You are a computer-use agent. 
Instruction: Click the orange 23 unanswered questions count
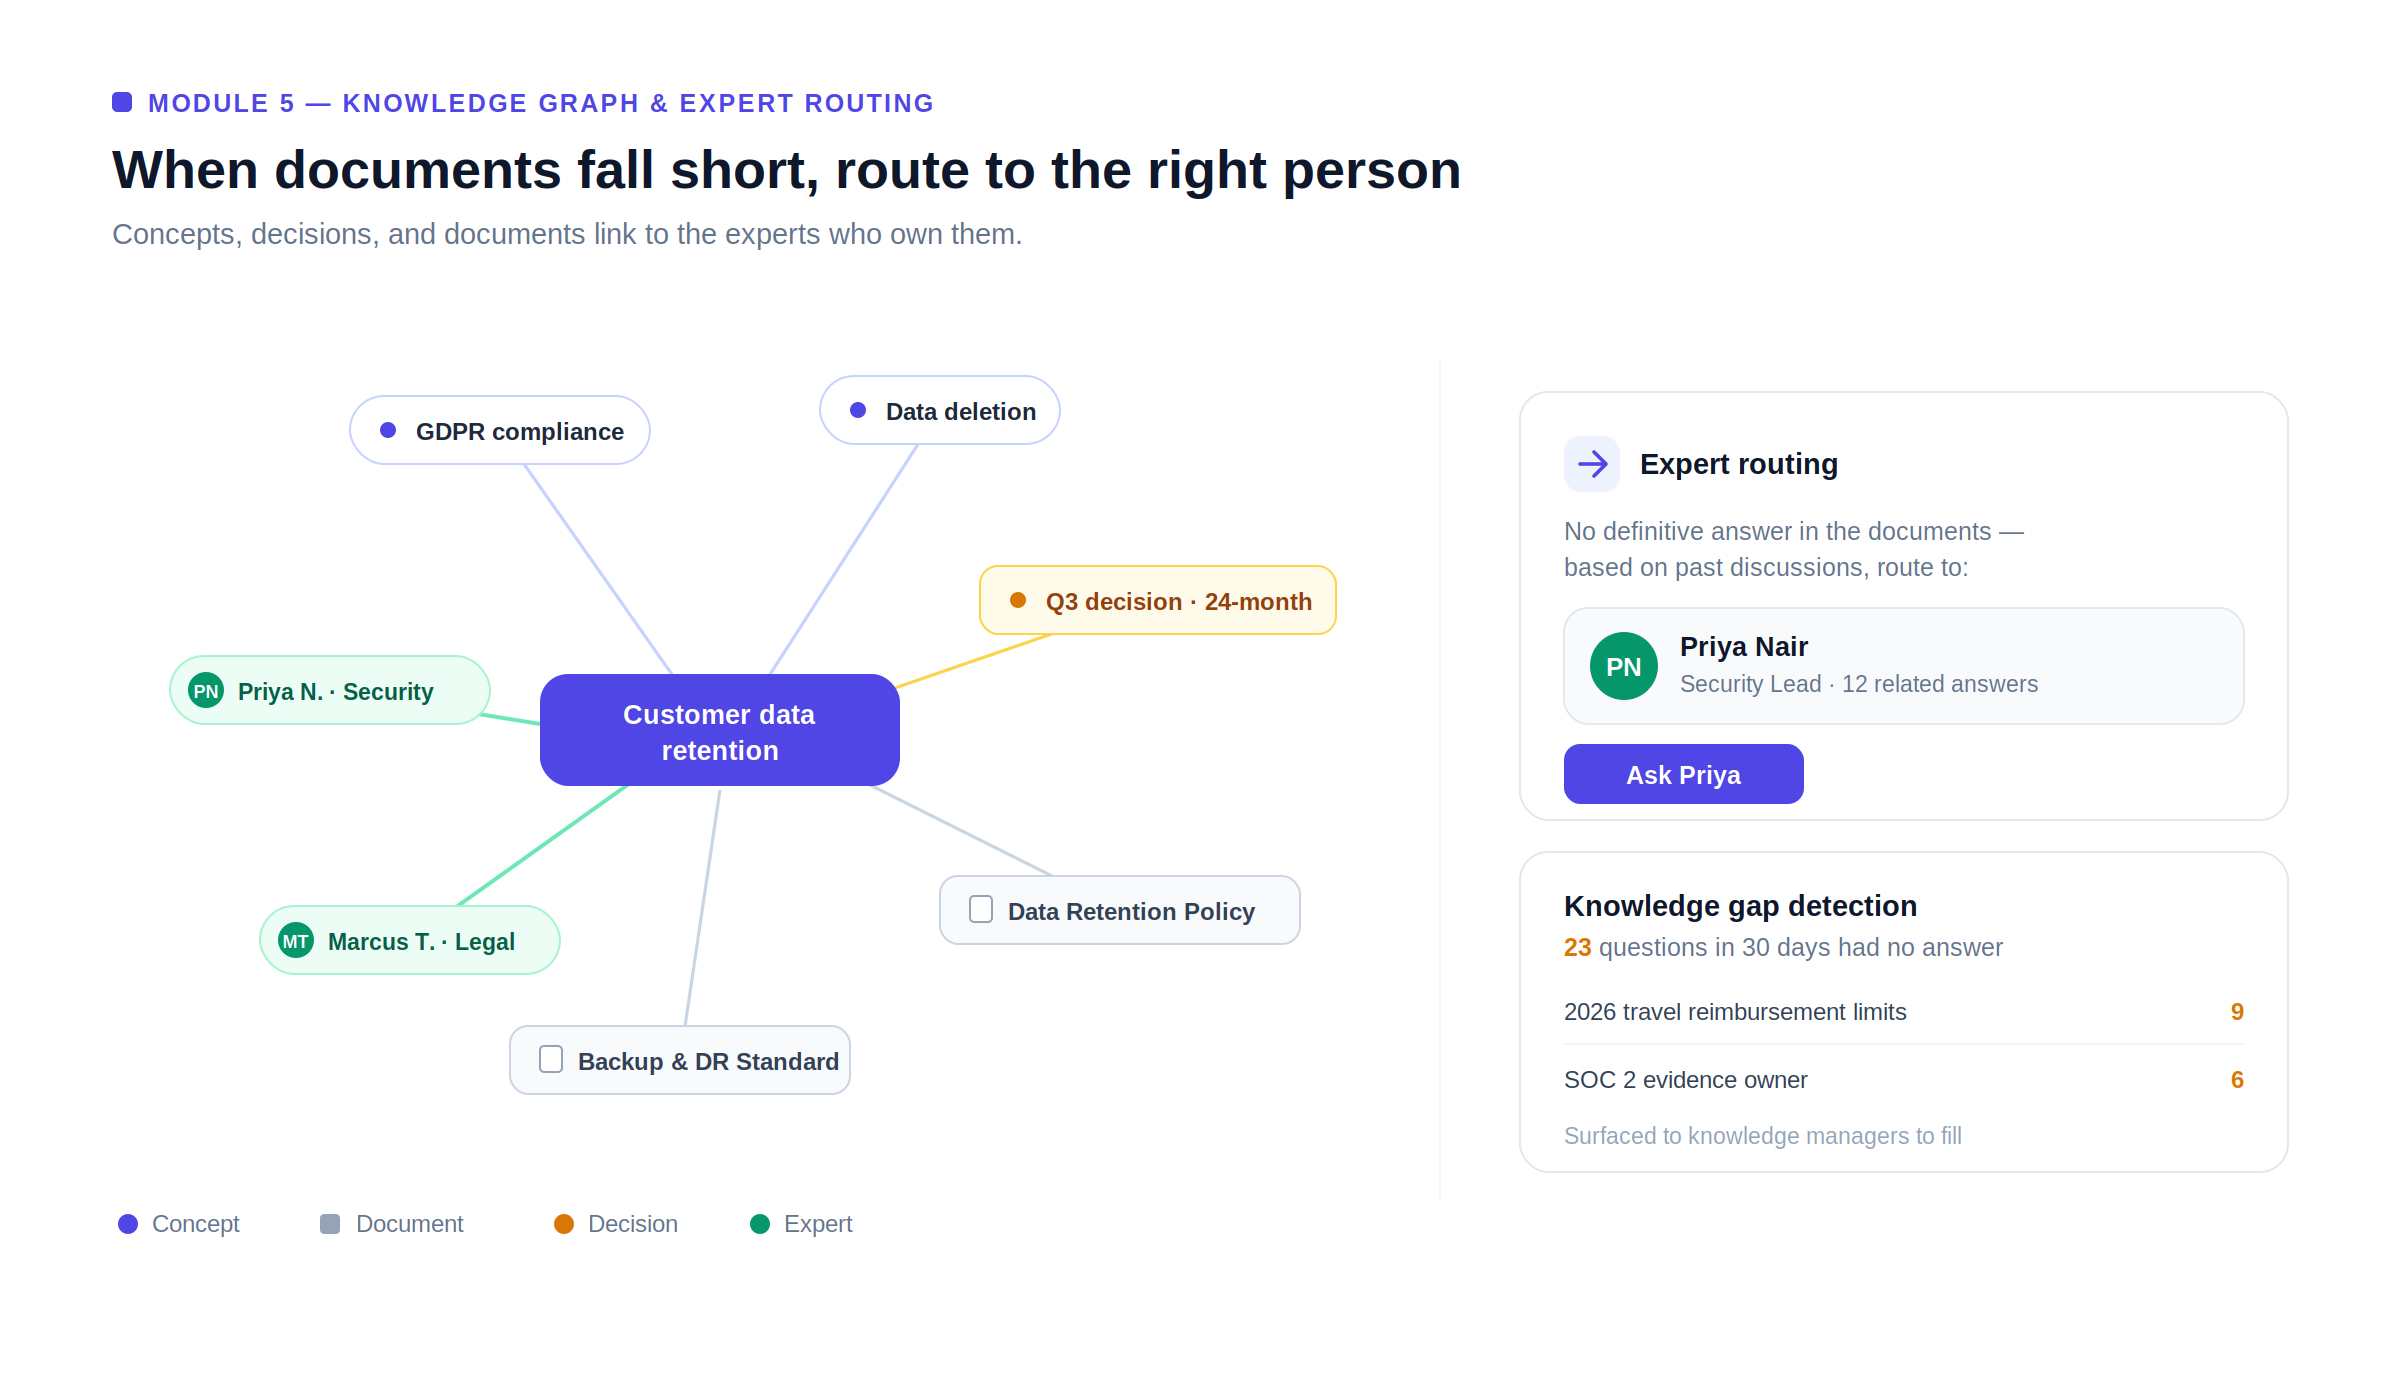[1577, 947]
